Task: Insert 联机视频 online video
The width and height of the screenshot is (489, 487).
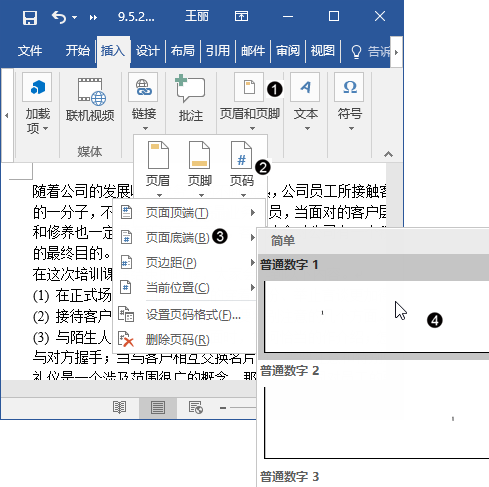Action: [x=90, y=100]
